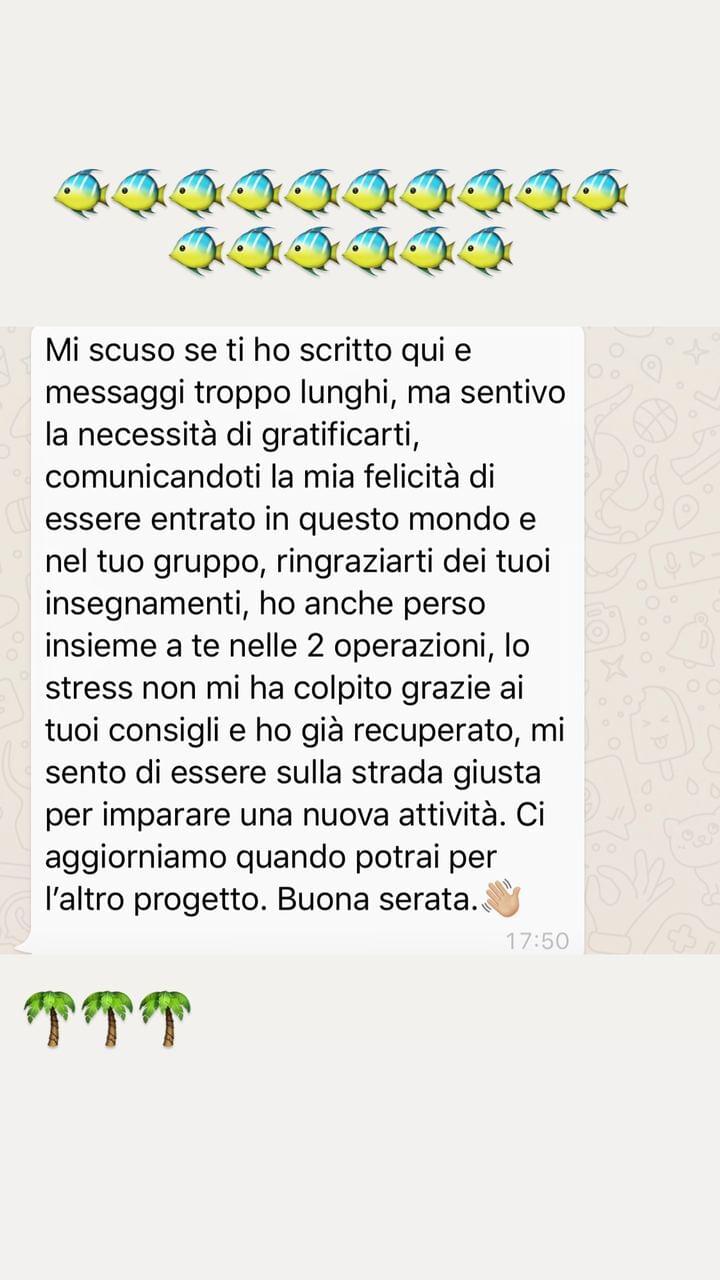
Task: Tap the rightmost palm tree emoji
Action: 165,1018
